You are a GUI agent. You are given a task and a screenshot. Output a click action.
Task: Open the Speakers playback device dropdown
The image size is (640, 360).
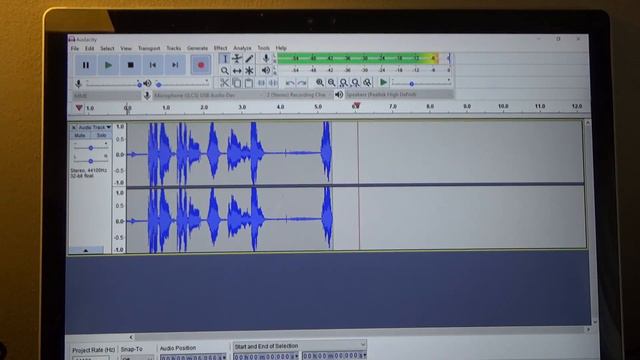(x=400, y=95)
